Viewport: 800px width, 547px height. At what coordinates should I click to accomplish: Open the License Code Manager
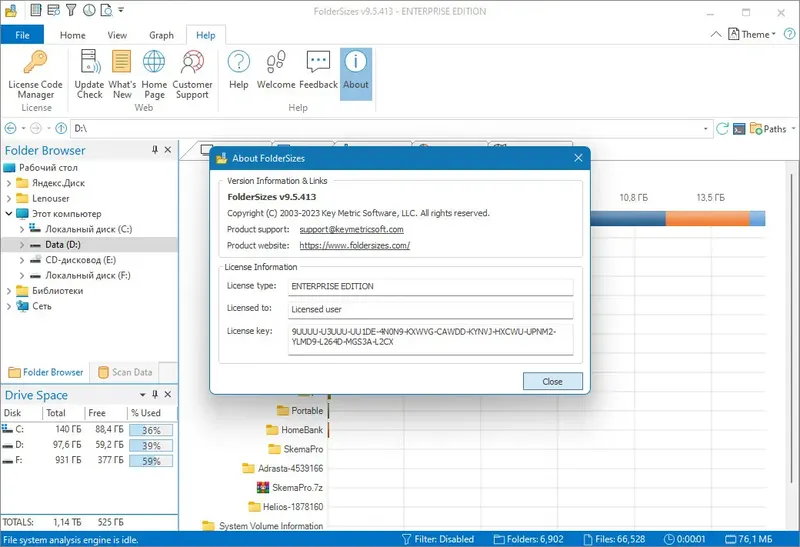(35, 74)
